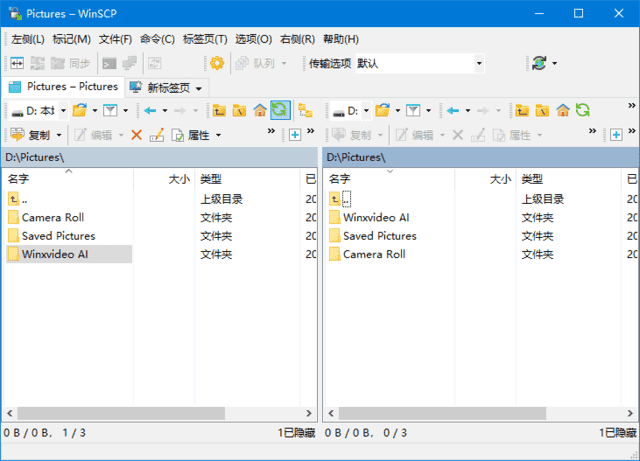Open Preferences via the gear icon
The height and width of the screenshot is (461, 640).
(217, 63)
